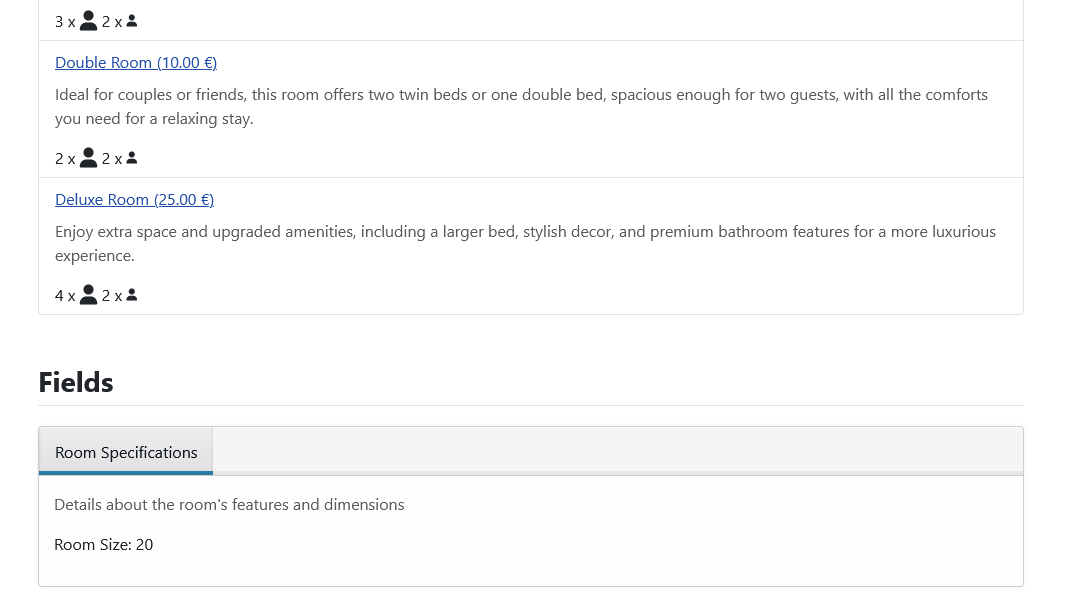
Task: Click the small child icon in top row
Action: coord(132,21)
